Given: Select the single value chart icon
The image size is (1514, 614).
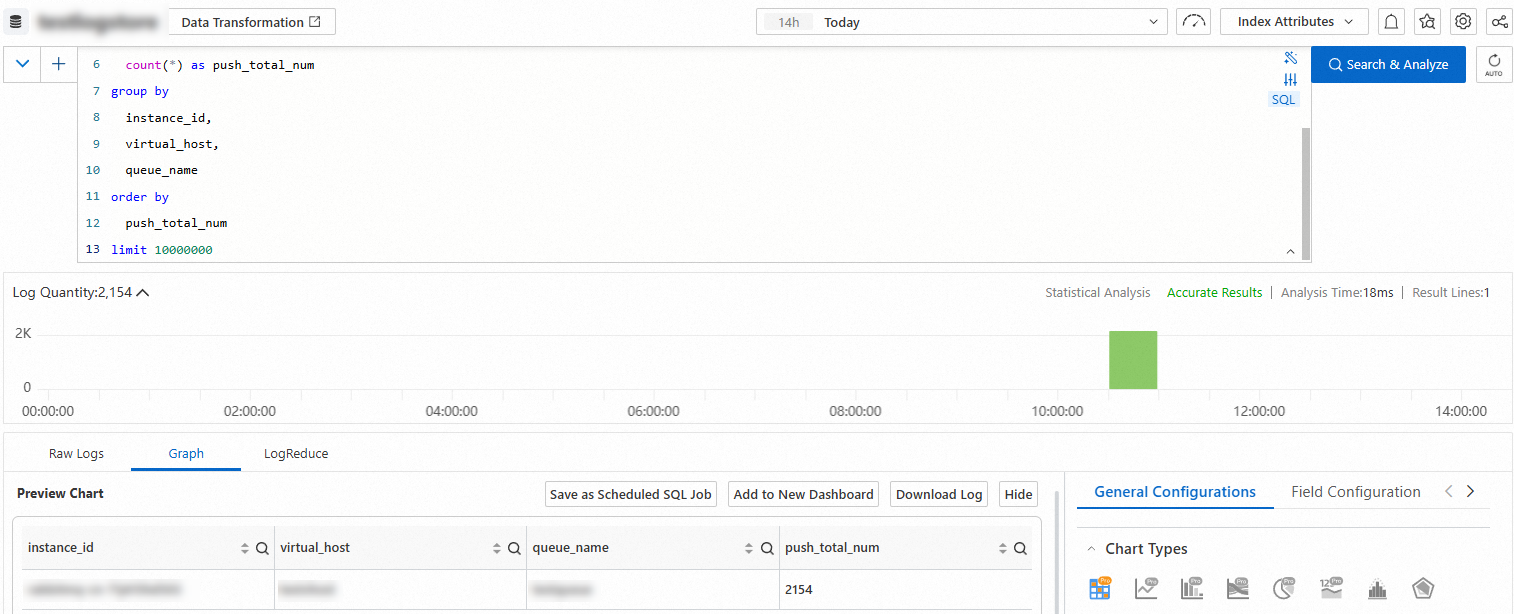Looking at the screenshot, I should point(1331,588).
